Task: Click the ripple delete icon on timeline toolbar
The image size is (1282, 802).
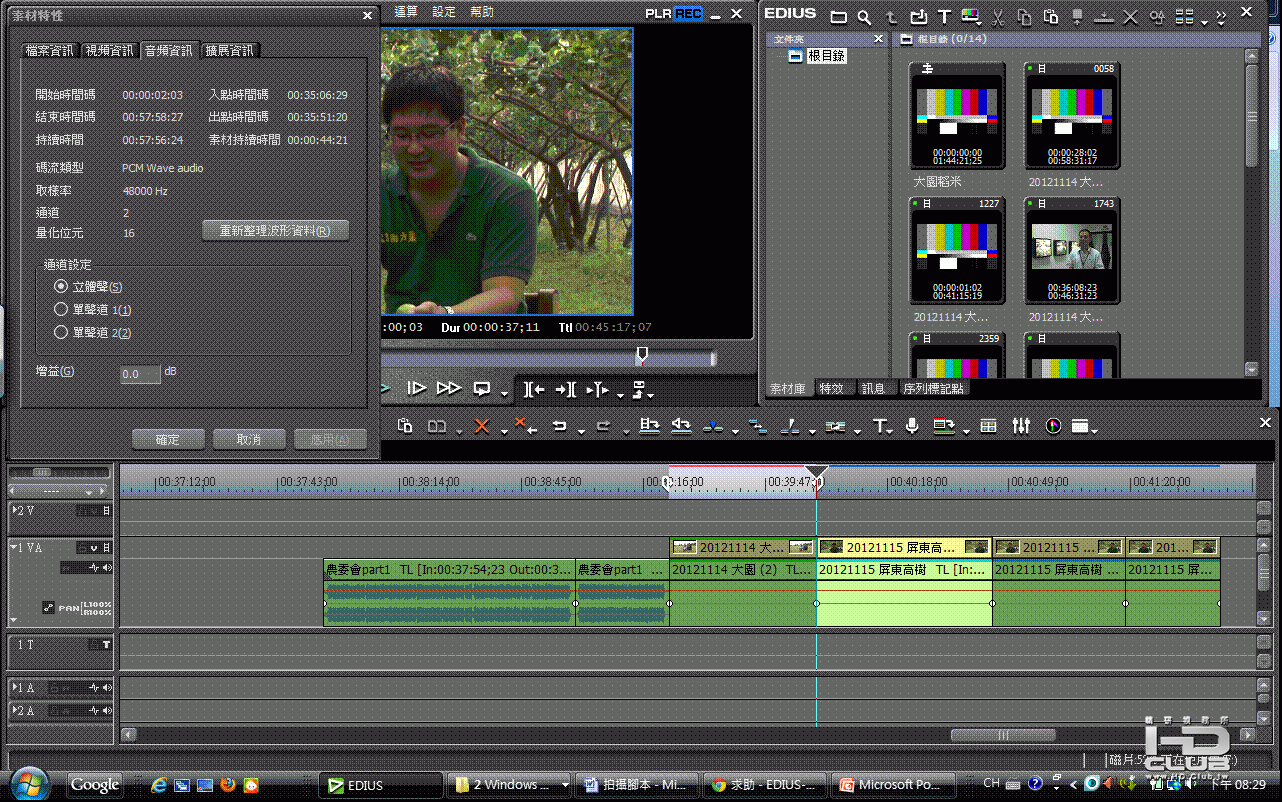Action: tap(524, 426)
